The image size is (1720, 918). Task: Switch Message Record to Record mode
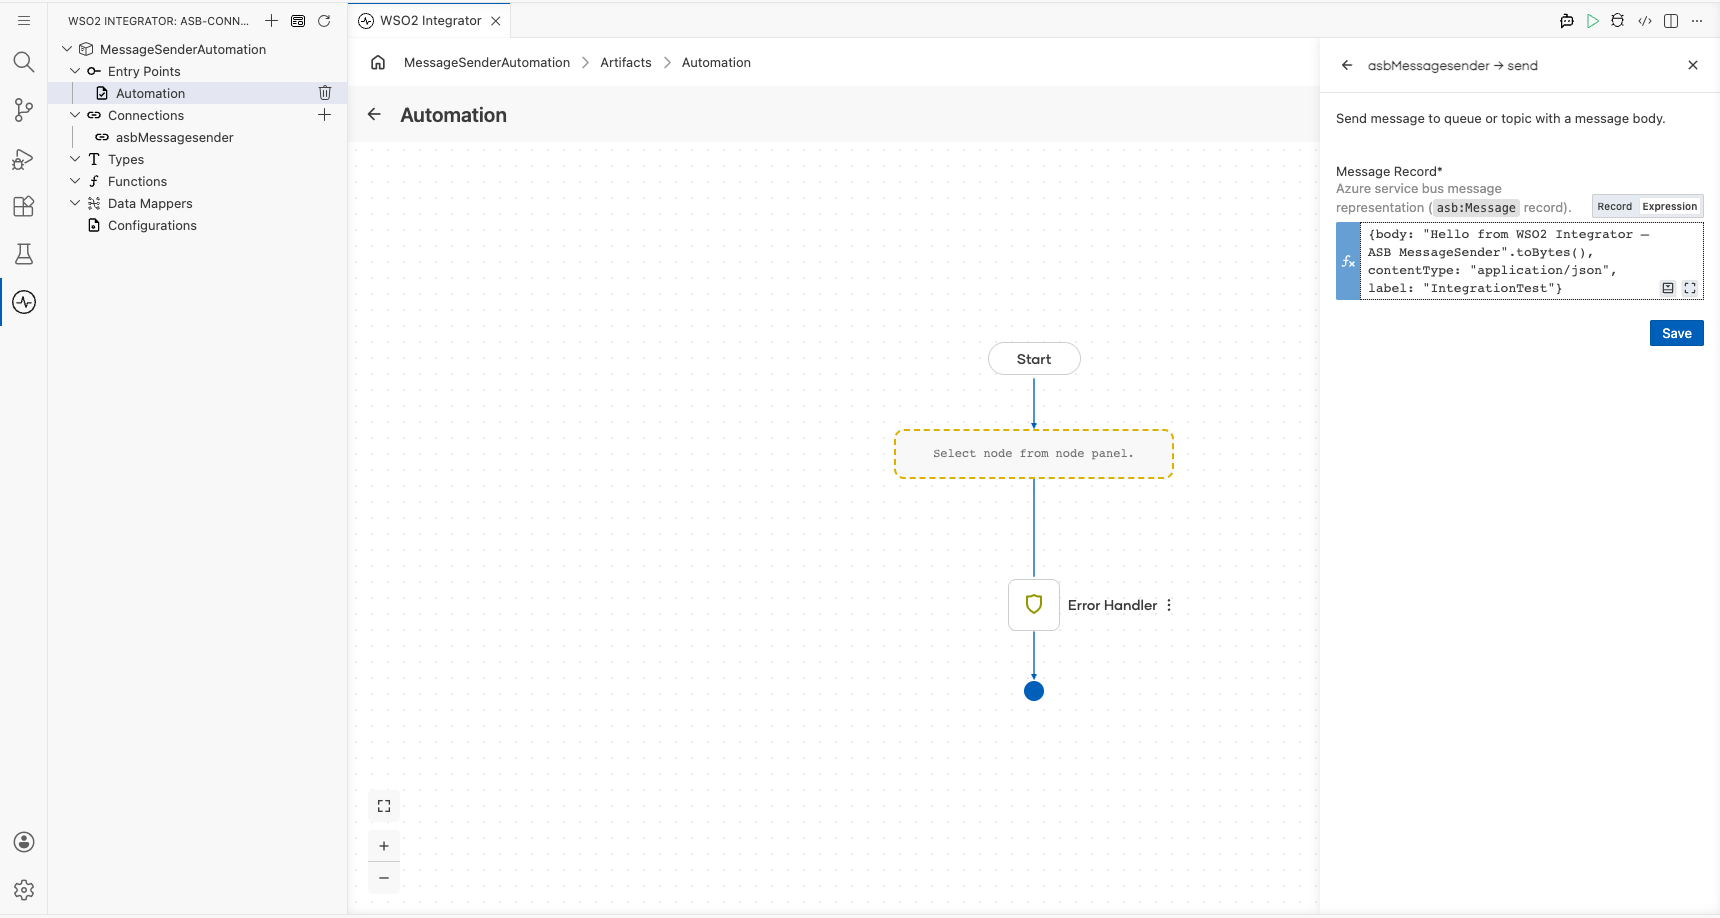coord(1614,206)
